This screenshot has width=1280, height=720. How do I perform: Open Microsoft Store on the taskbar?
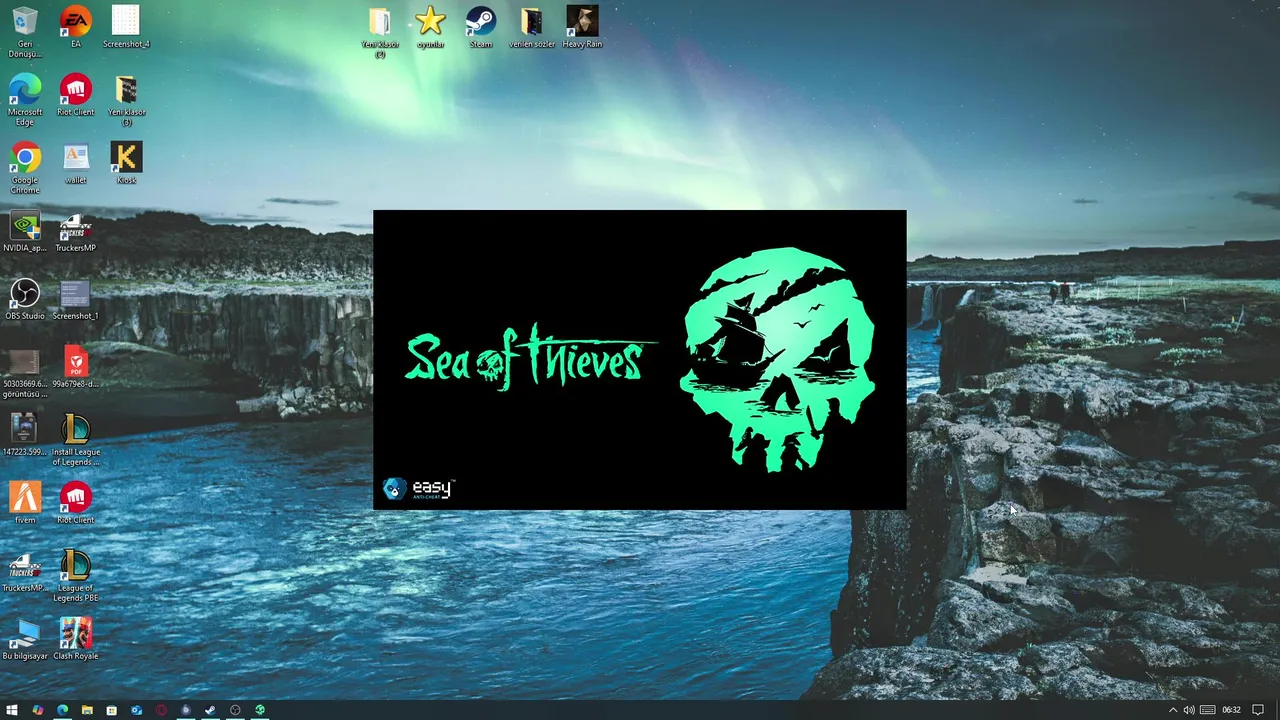[111, 710]
